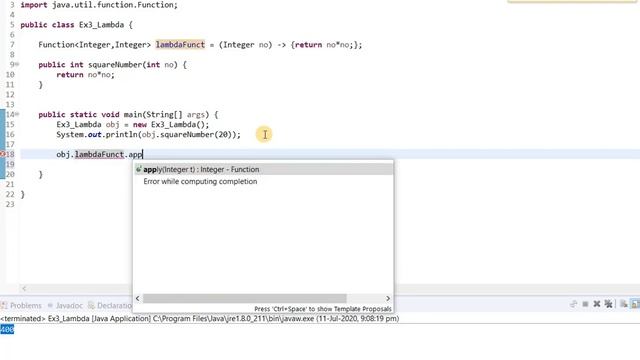Open the Declaration tab
The width and height of the screenshot is (640, 360).
pos(110,305)
